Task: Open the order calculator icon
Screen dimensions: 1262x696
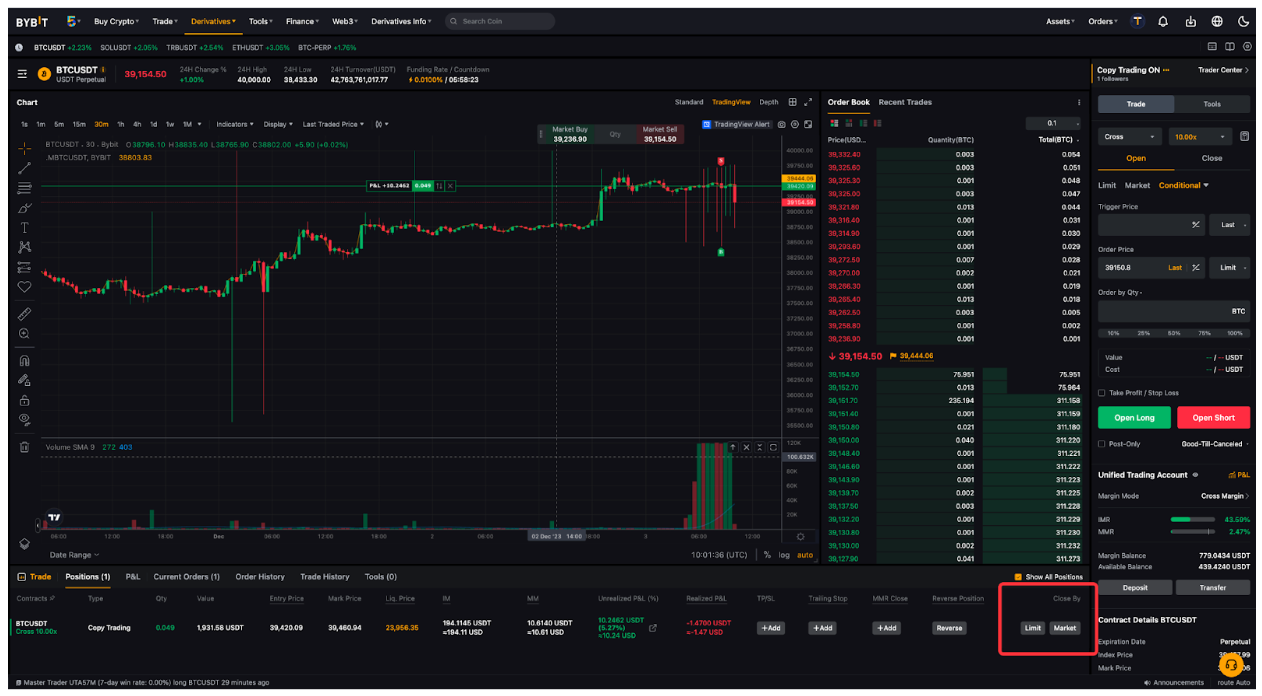Action: (1244, 137)
